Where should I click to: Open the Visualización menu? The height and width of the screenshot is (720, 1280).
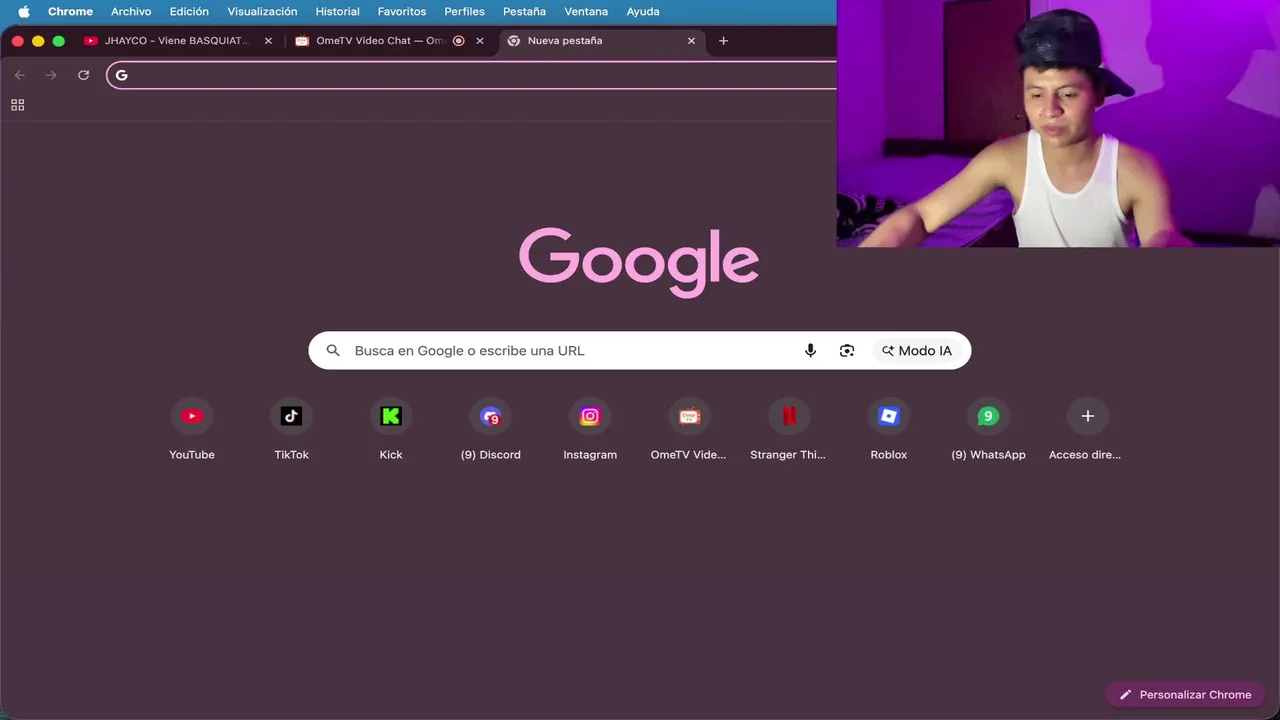point(262,12)
